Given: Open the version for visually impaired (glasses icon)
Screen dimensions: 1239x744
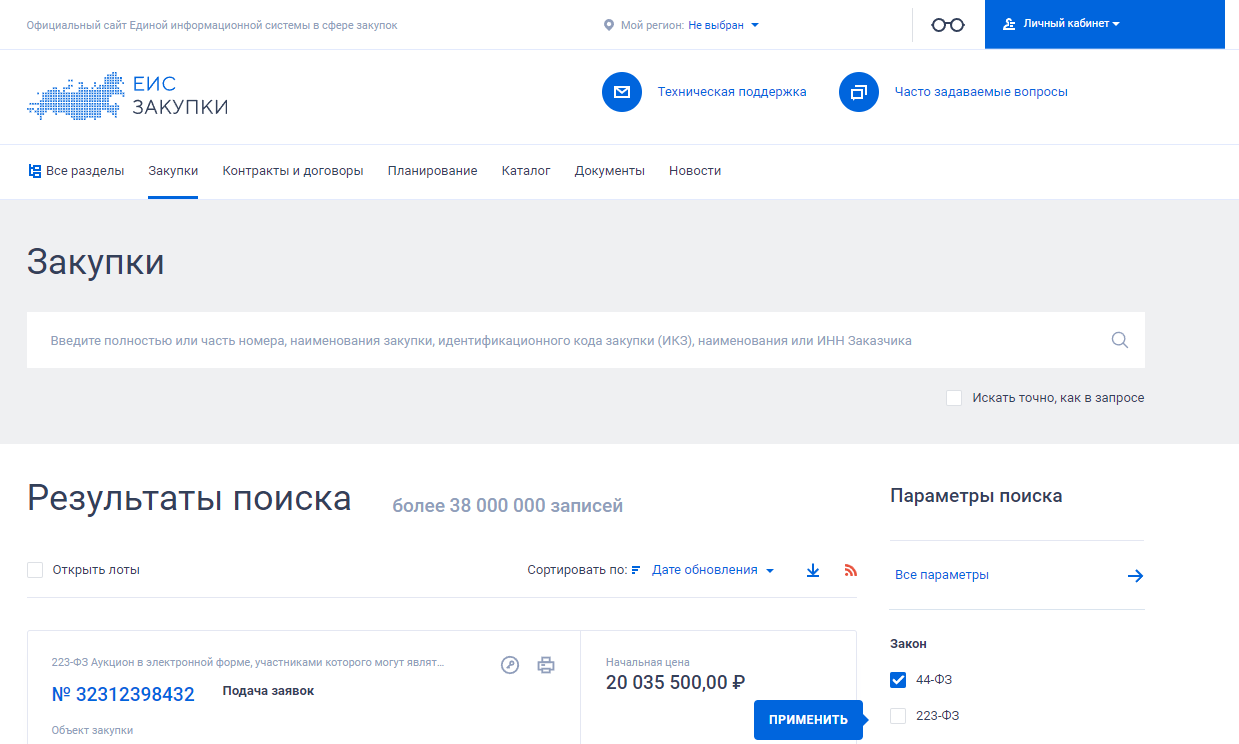Looking at the screenshot, I should click(946, 24).
